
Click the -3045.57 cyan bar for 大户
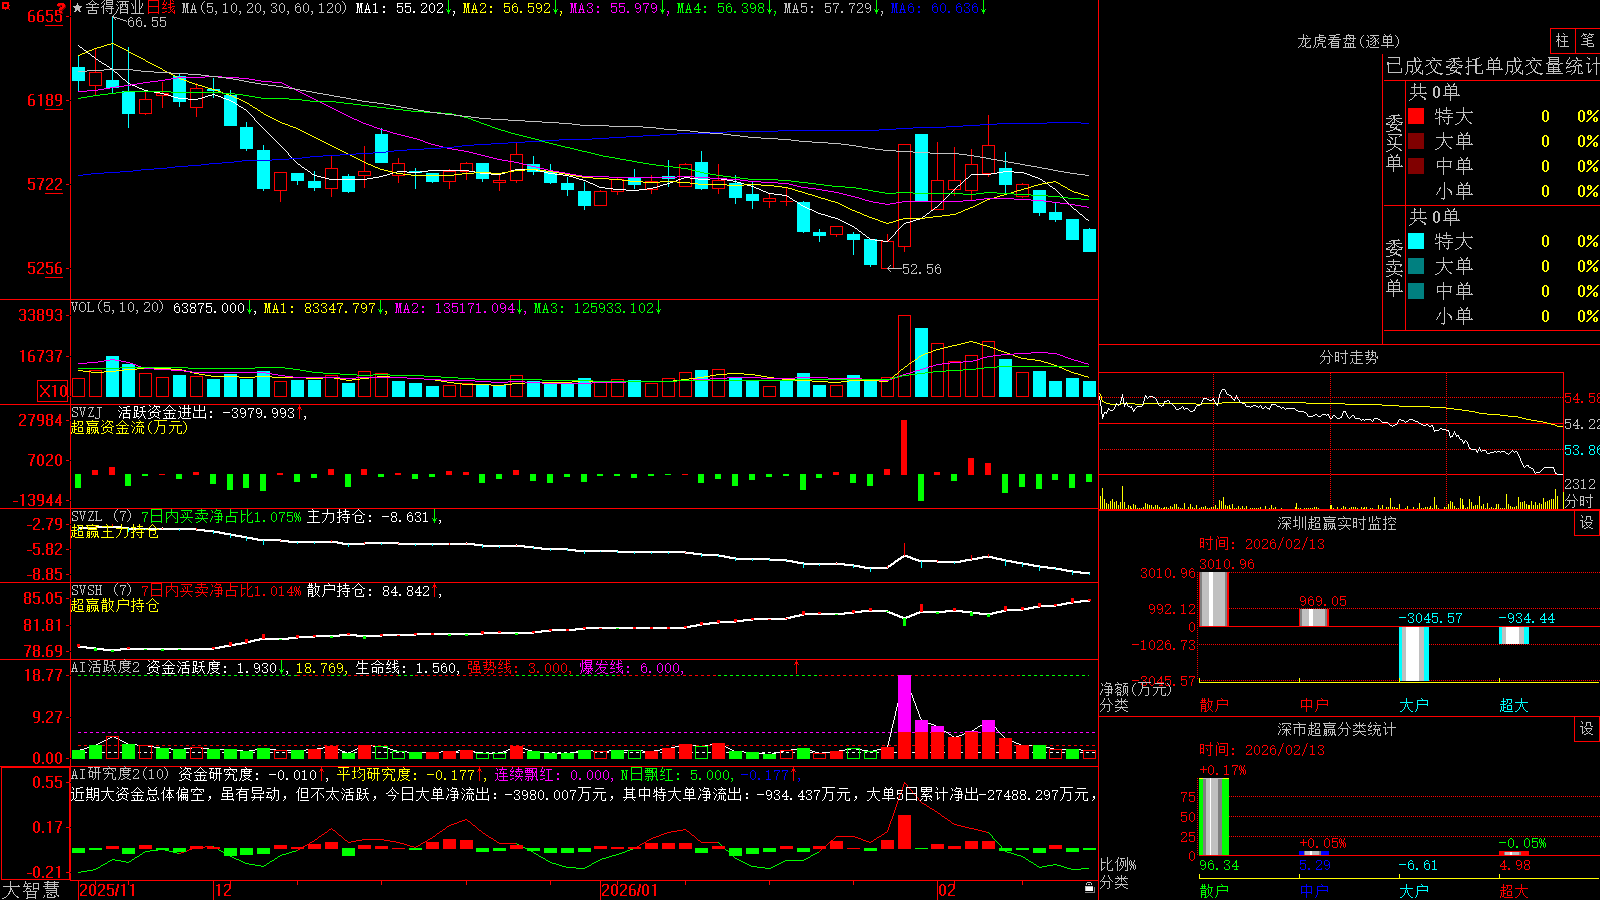pos(1414,654)
